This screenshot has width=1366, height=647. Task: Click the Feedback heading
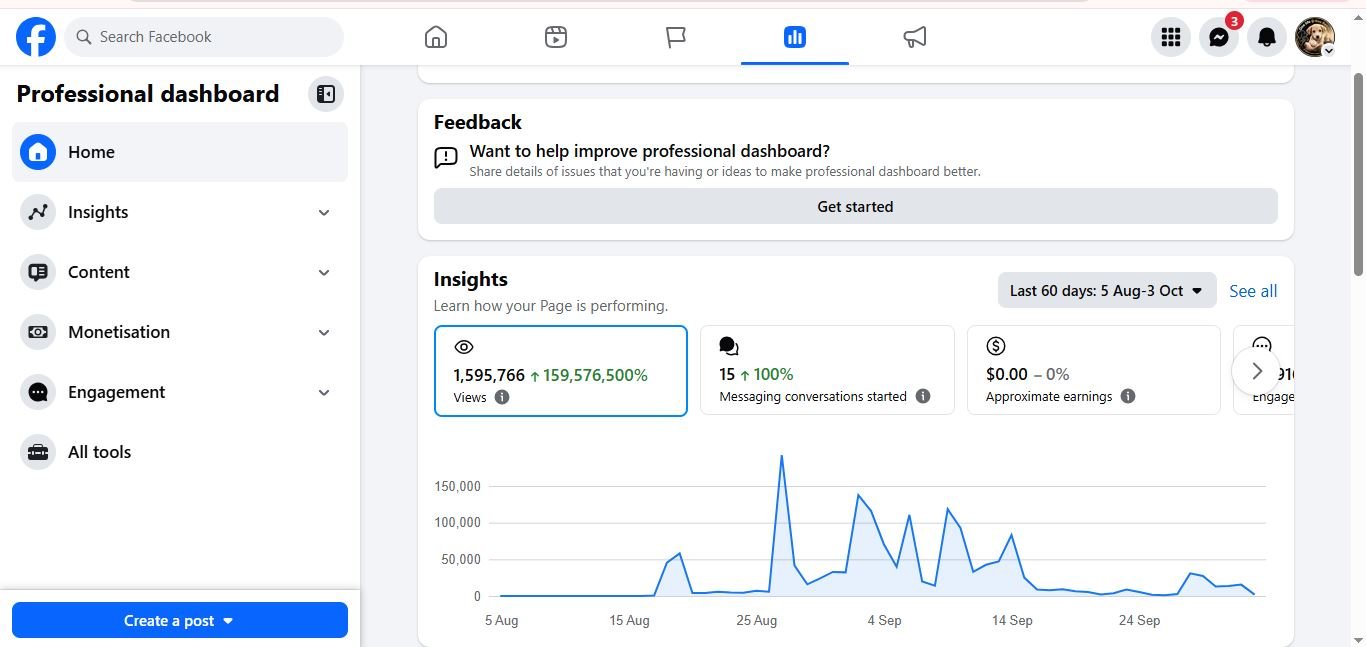click(x=478, y=122)
